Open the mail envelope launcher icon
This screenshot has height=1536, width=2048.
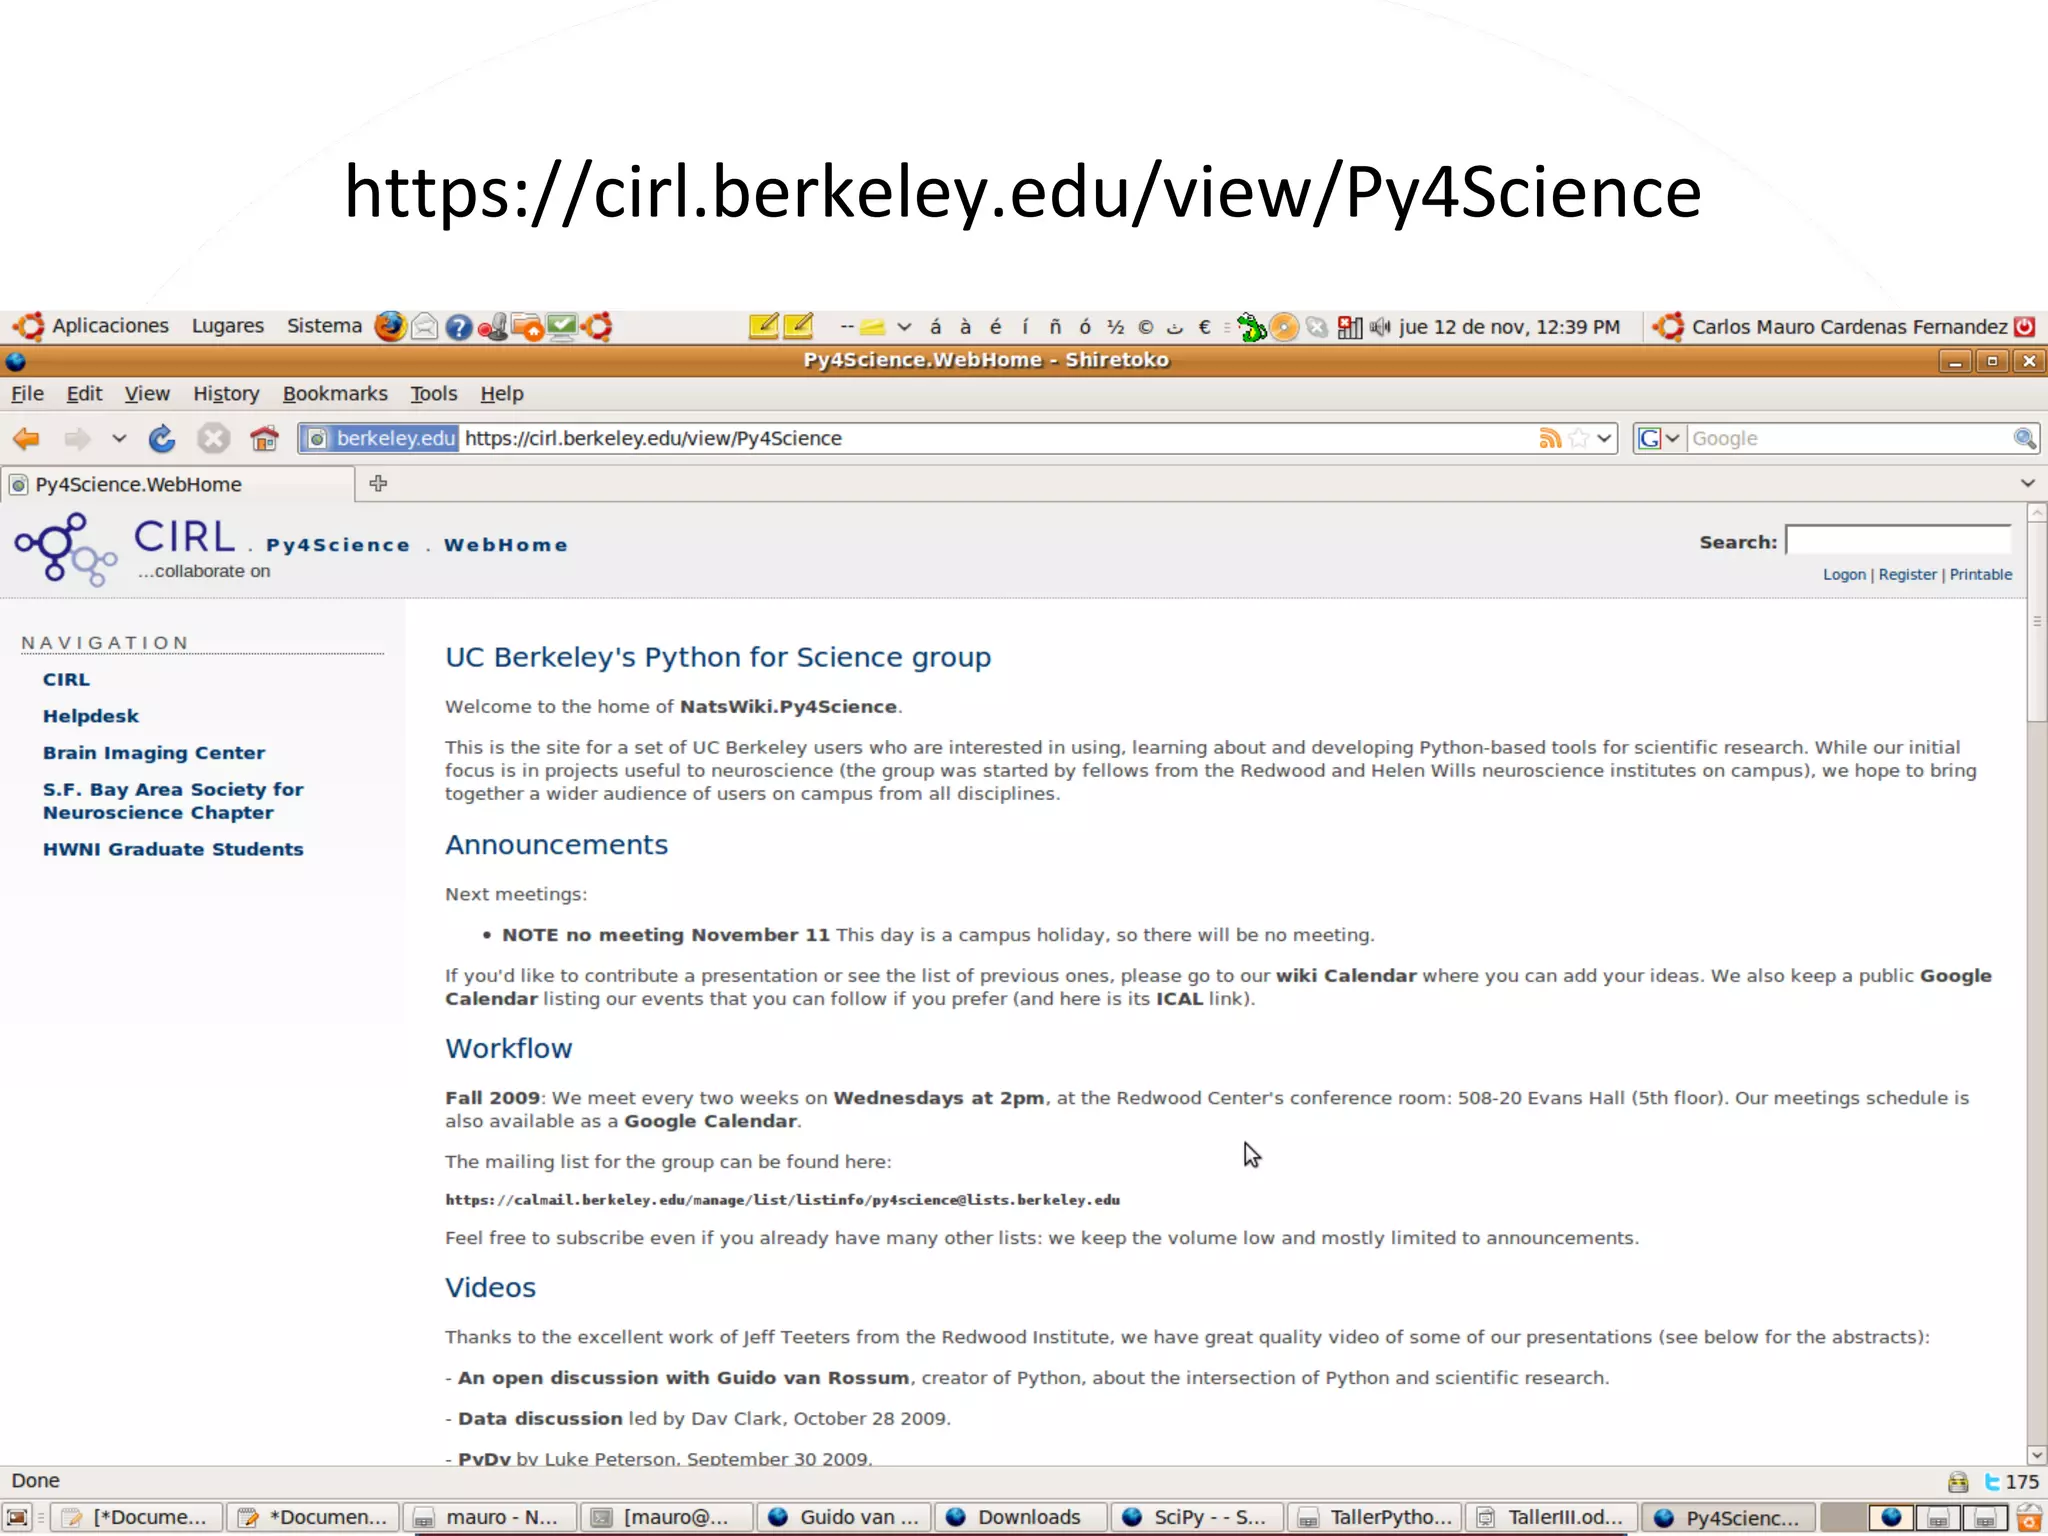425,327
